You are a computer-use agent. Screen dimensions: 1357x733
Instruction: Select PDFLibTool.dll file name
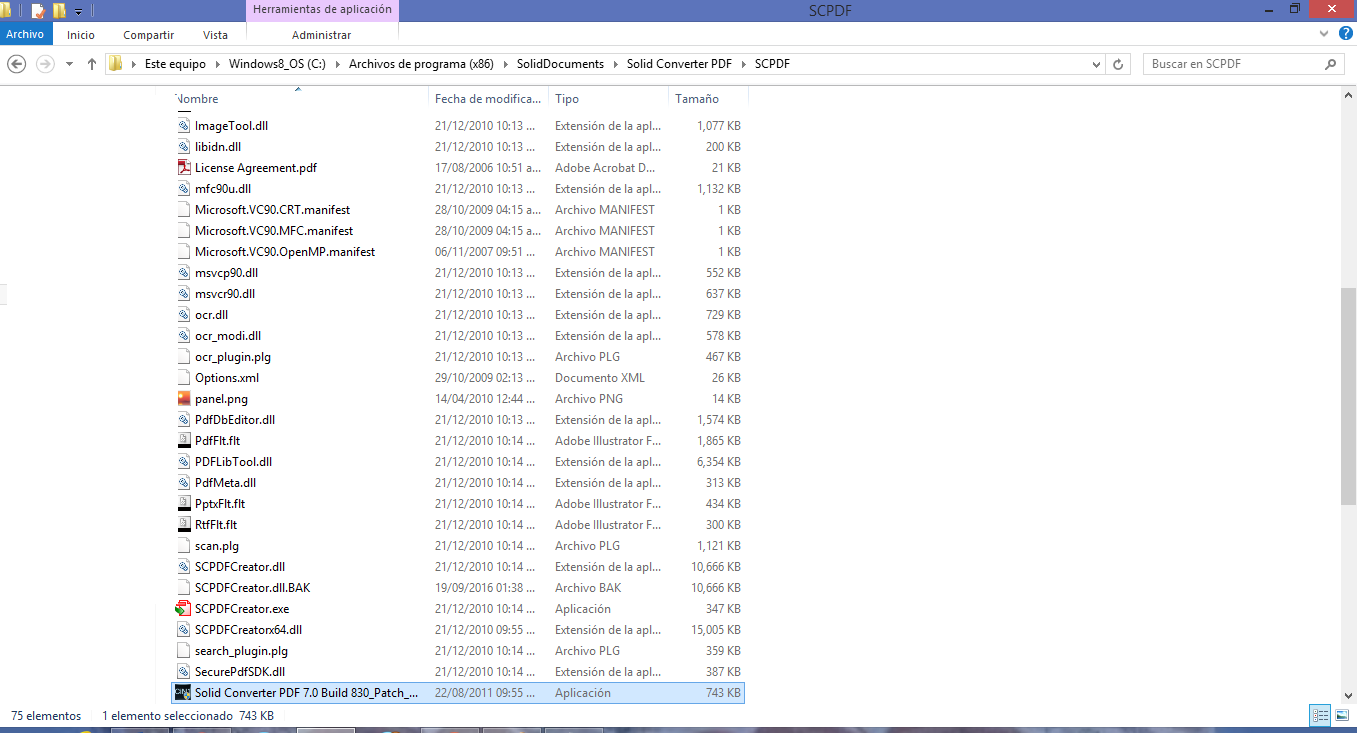pyautogui.click(x=233, y=462)
